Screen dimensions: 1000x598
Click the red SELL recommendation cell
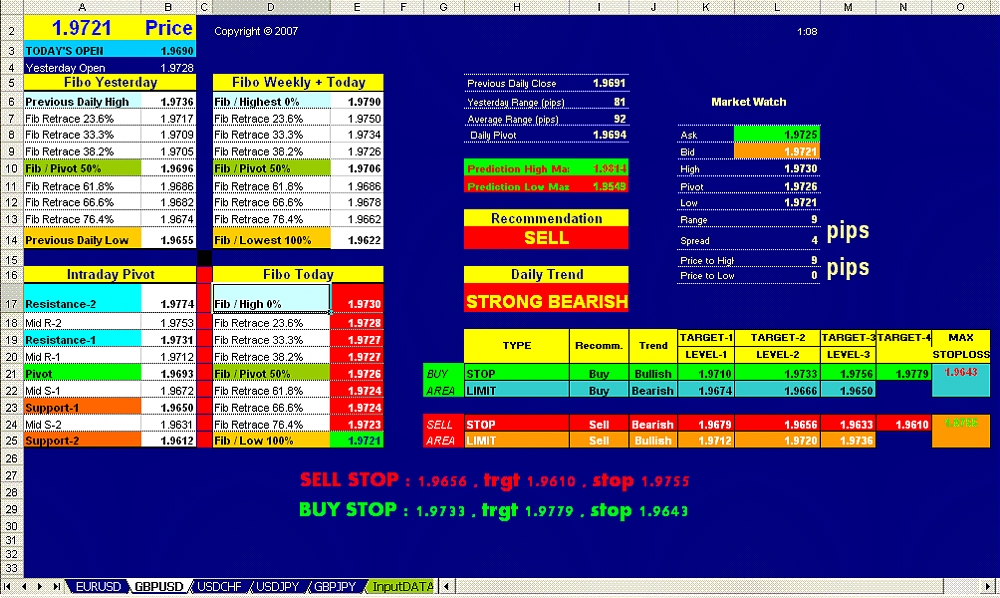tap(546, 238)
